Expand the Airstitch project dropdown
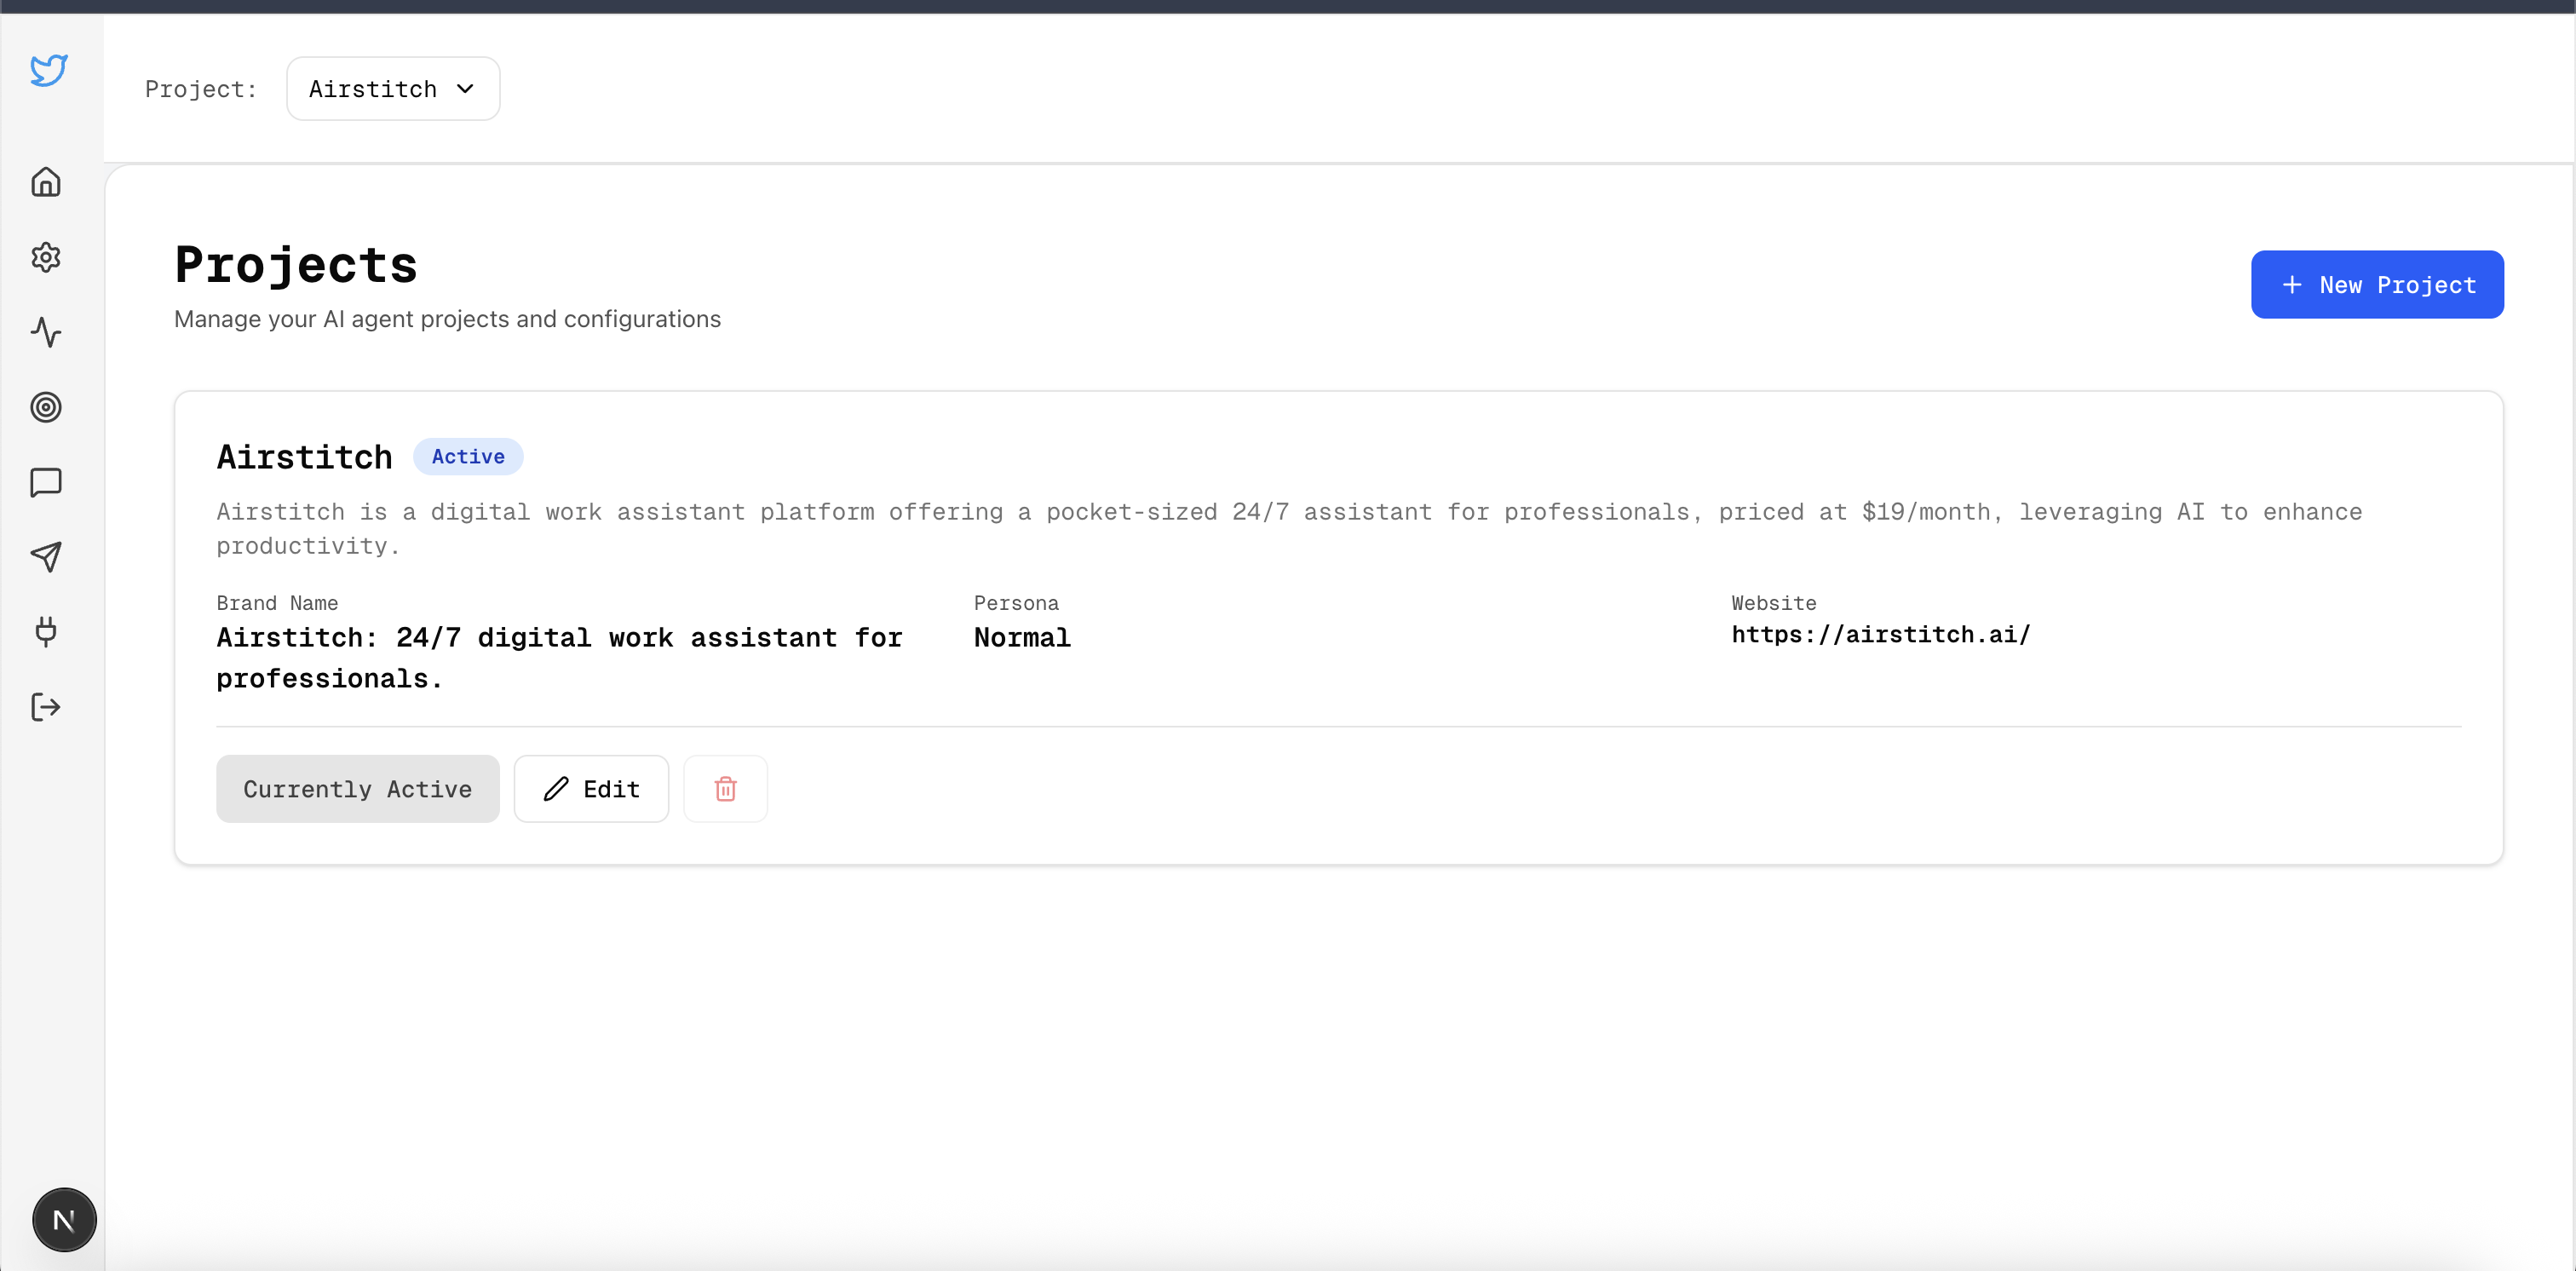Screen dimensions: 2576x1271 coord(392,89)
